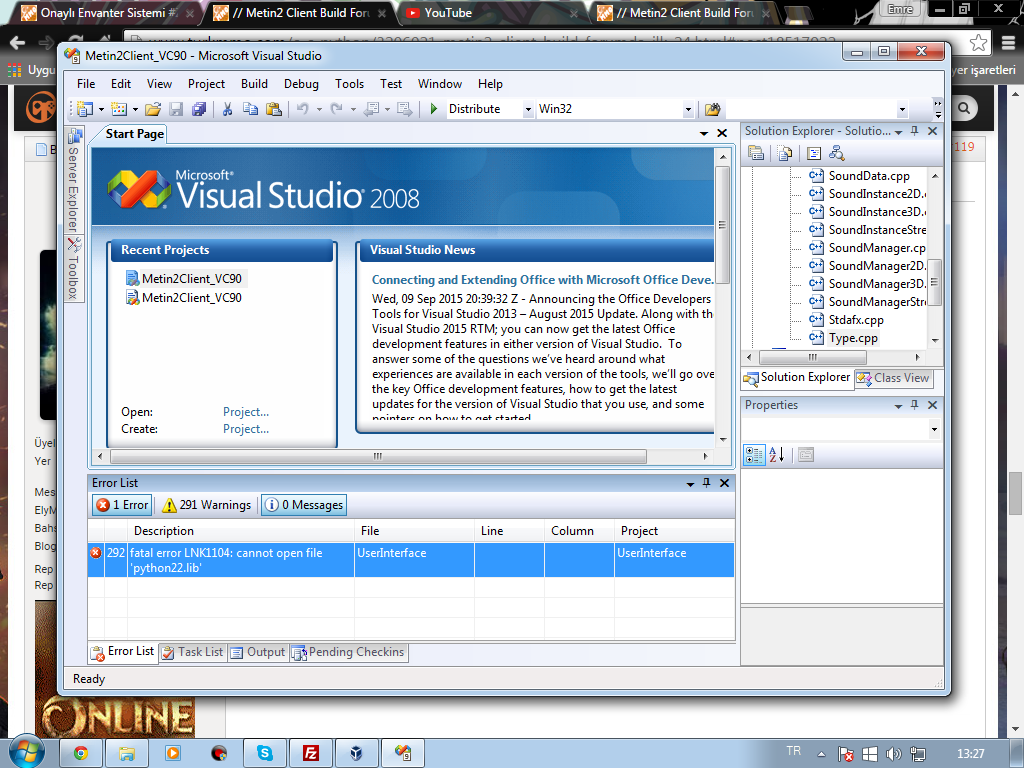The width and height of the screenshot is (1024, 768).
Task: Toggle the 0 Messages filter button
Action: (x=304, y=505)
